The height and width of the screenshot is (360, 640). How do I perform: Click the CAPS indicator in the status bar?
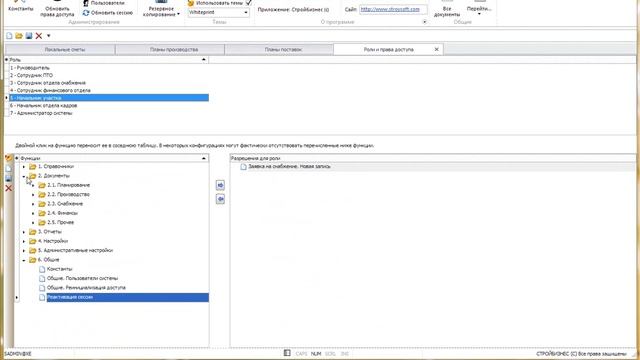[301, 353]
